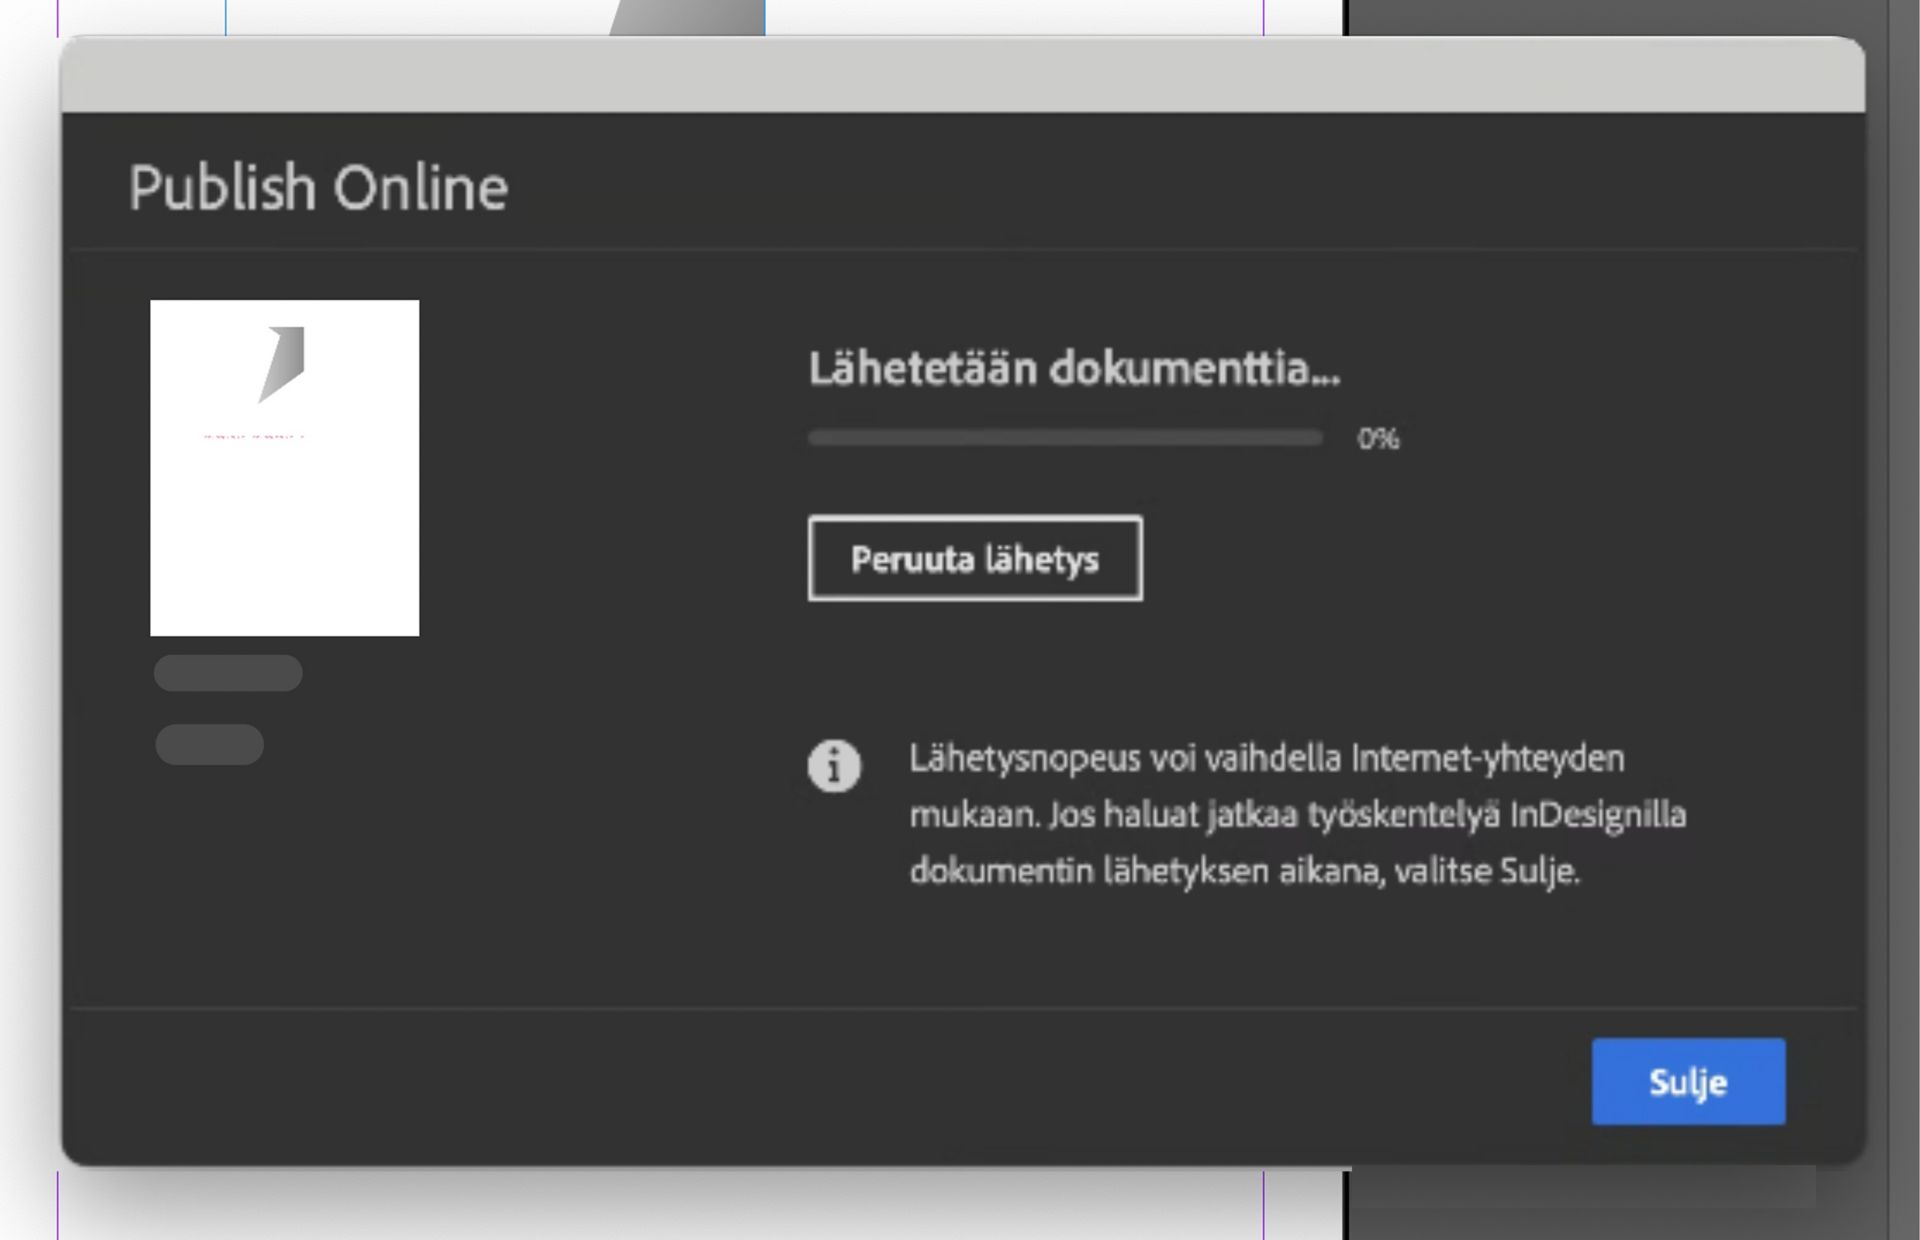1920x1240 pixels.
Task: Click the upload progress bar
Action: coord(1065,437)
